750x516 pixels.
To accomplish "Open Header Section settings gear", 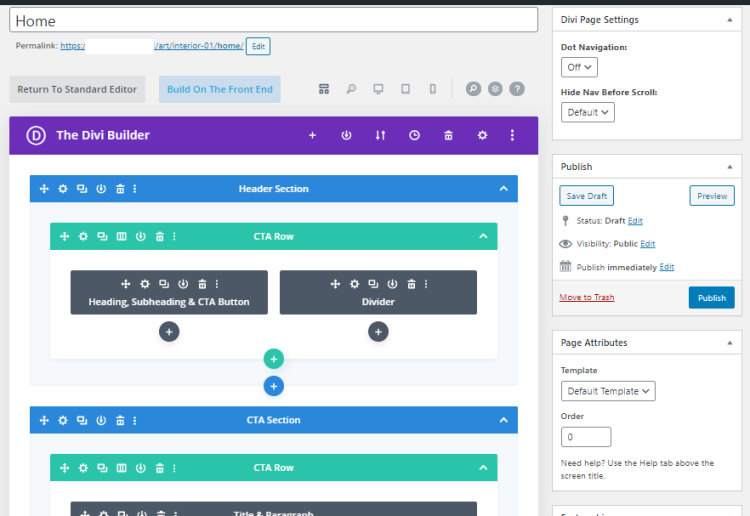I will click(63, 189).
